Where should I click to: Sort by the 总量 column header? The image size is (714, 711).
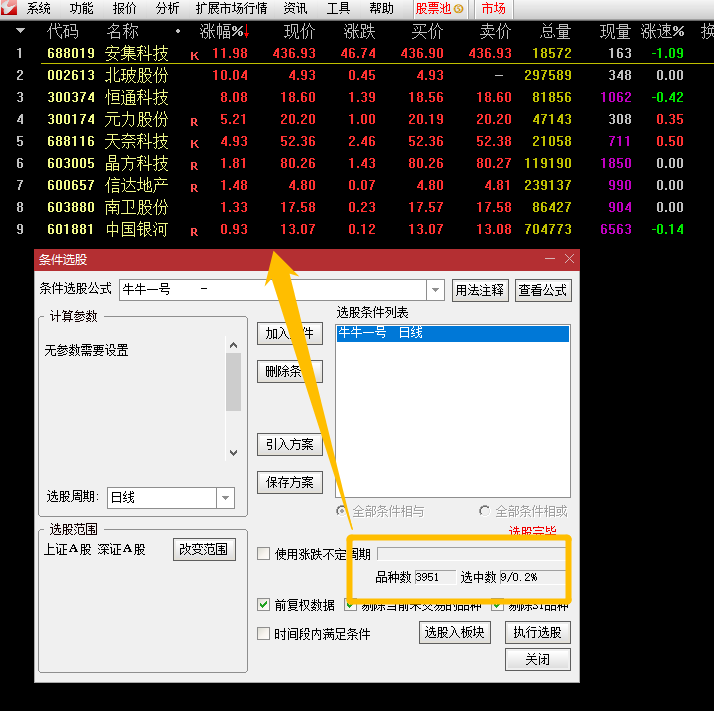point(555,31)
